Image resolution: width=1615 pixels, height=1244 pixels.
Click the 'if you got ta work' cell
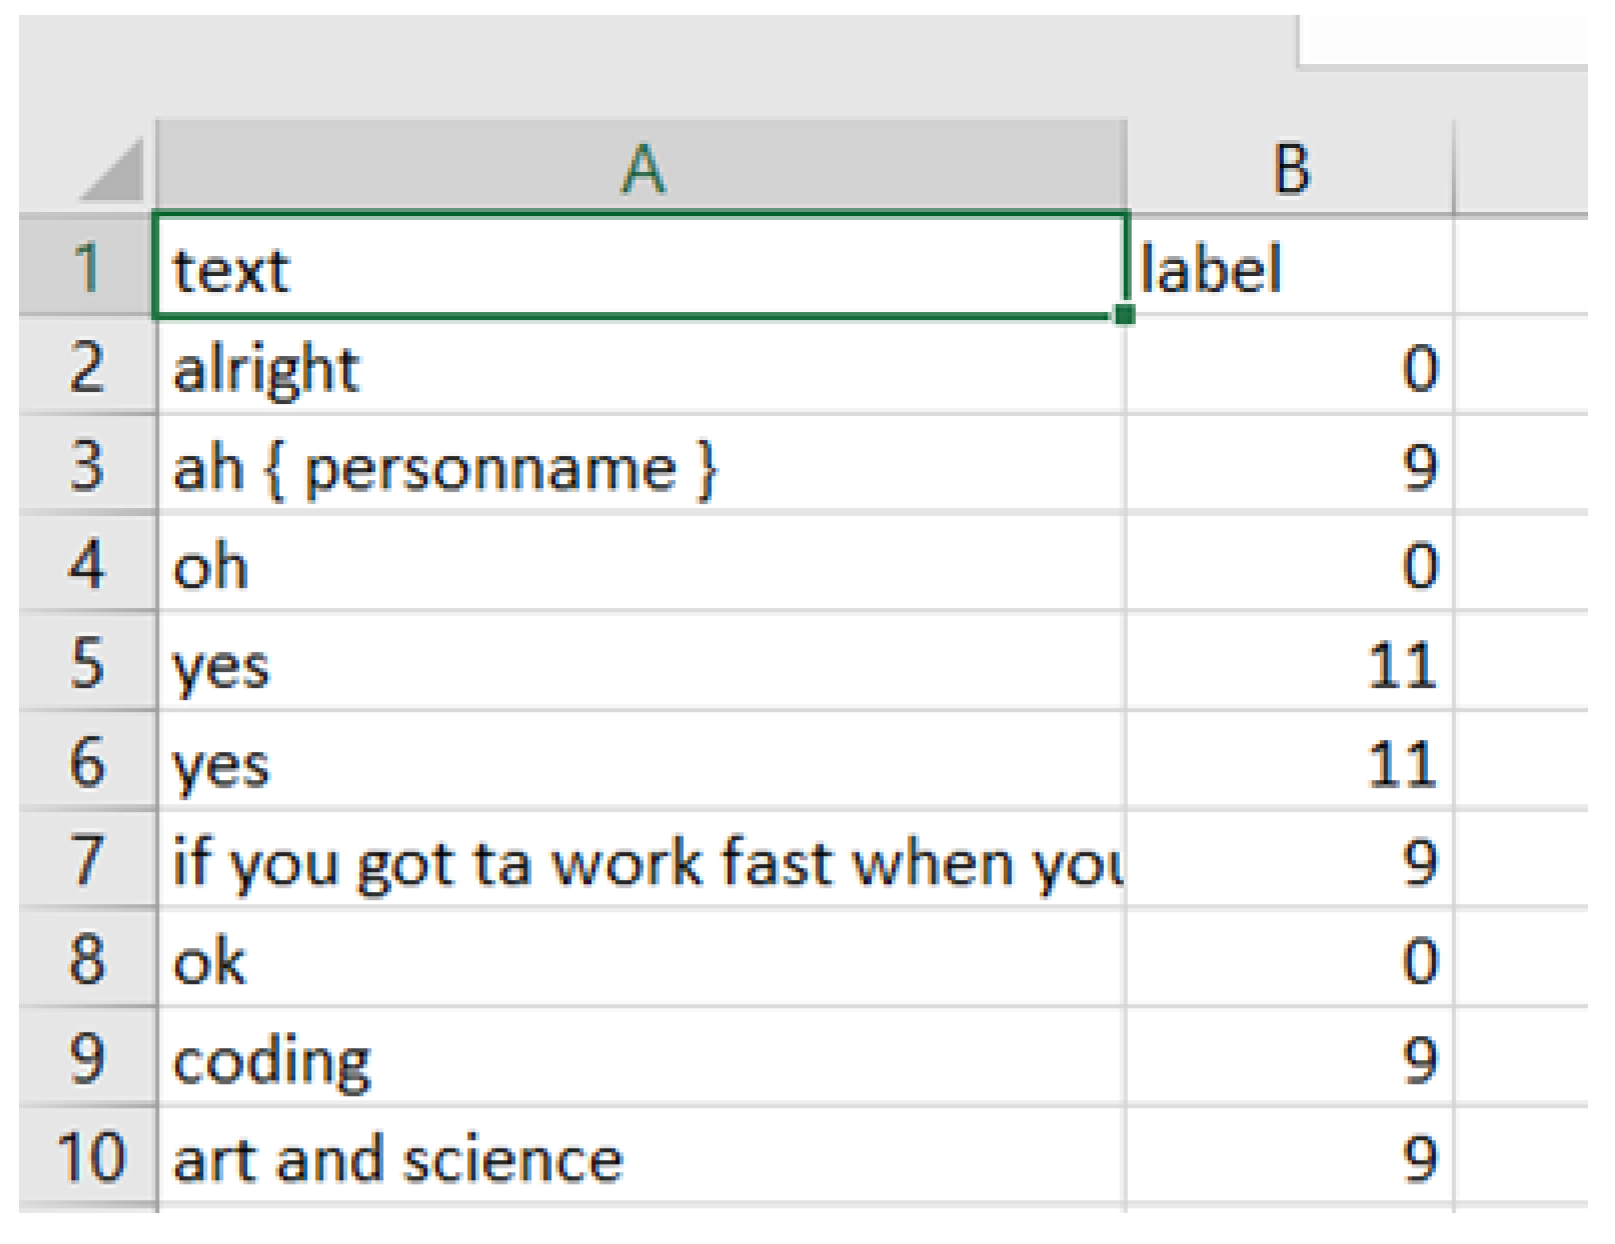pyautogui.click(x=640, y=861)
